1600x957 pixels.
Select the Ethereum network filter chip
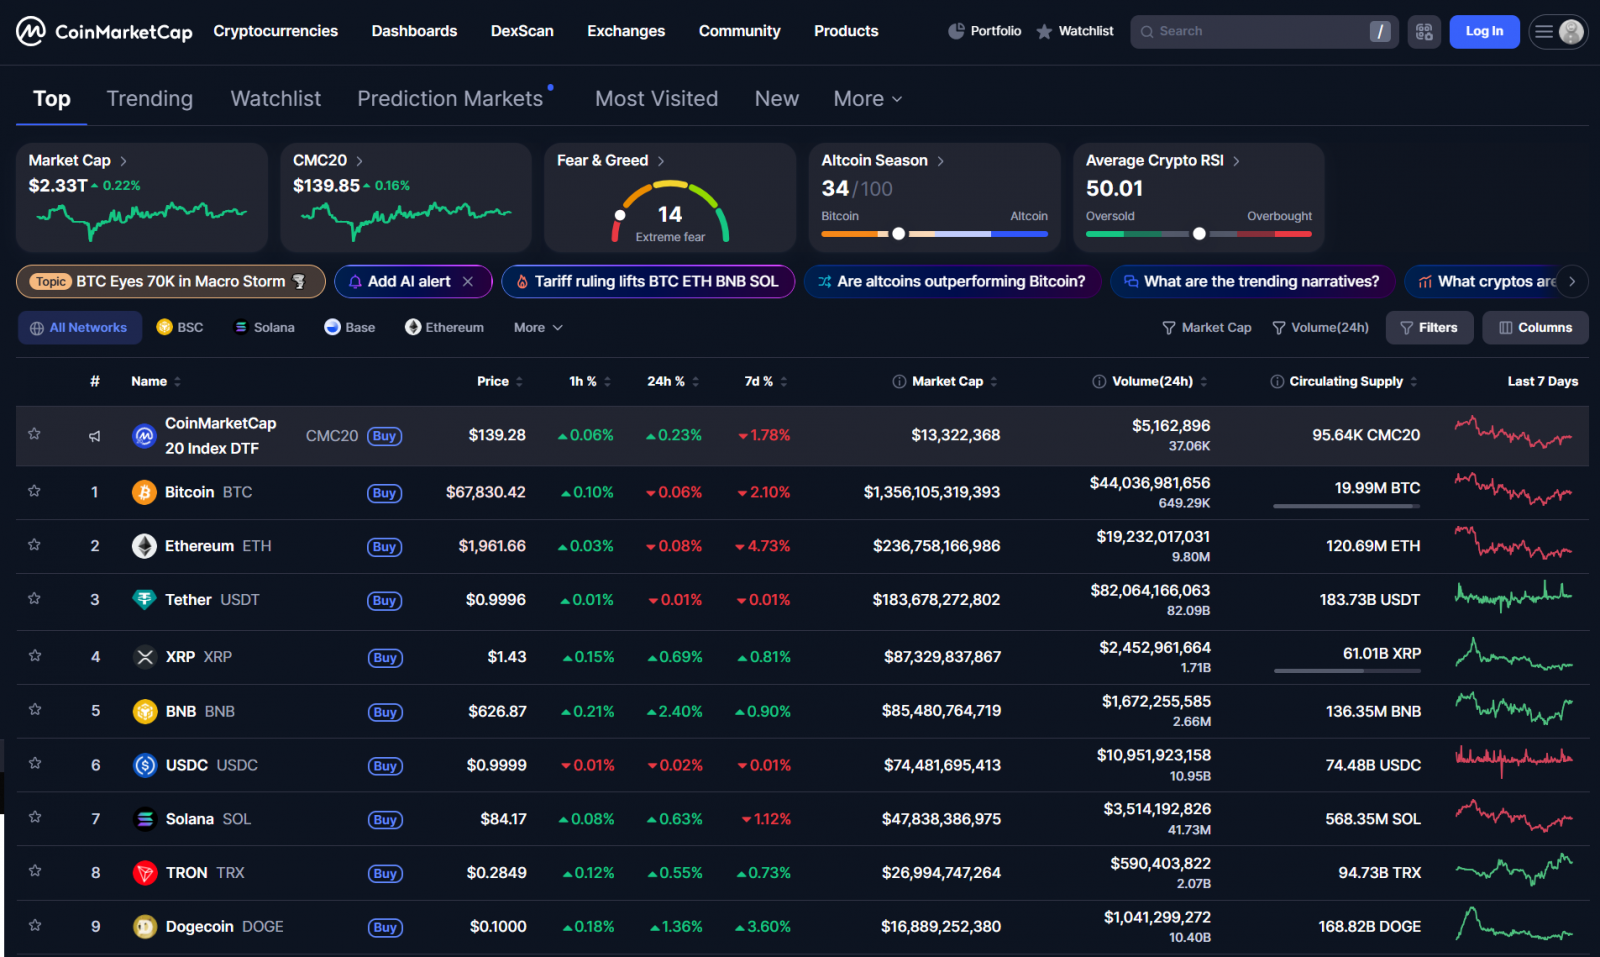tap(444, 327)
